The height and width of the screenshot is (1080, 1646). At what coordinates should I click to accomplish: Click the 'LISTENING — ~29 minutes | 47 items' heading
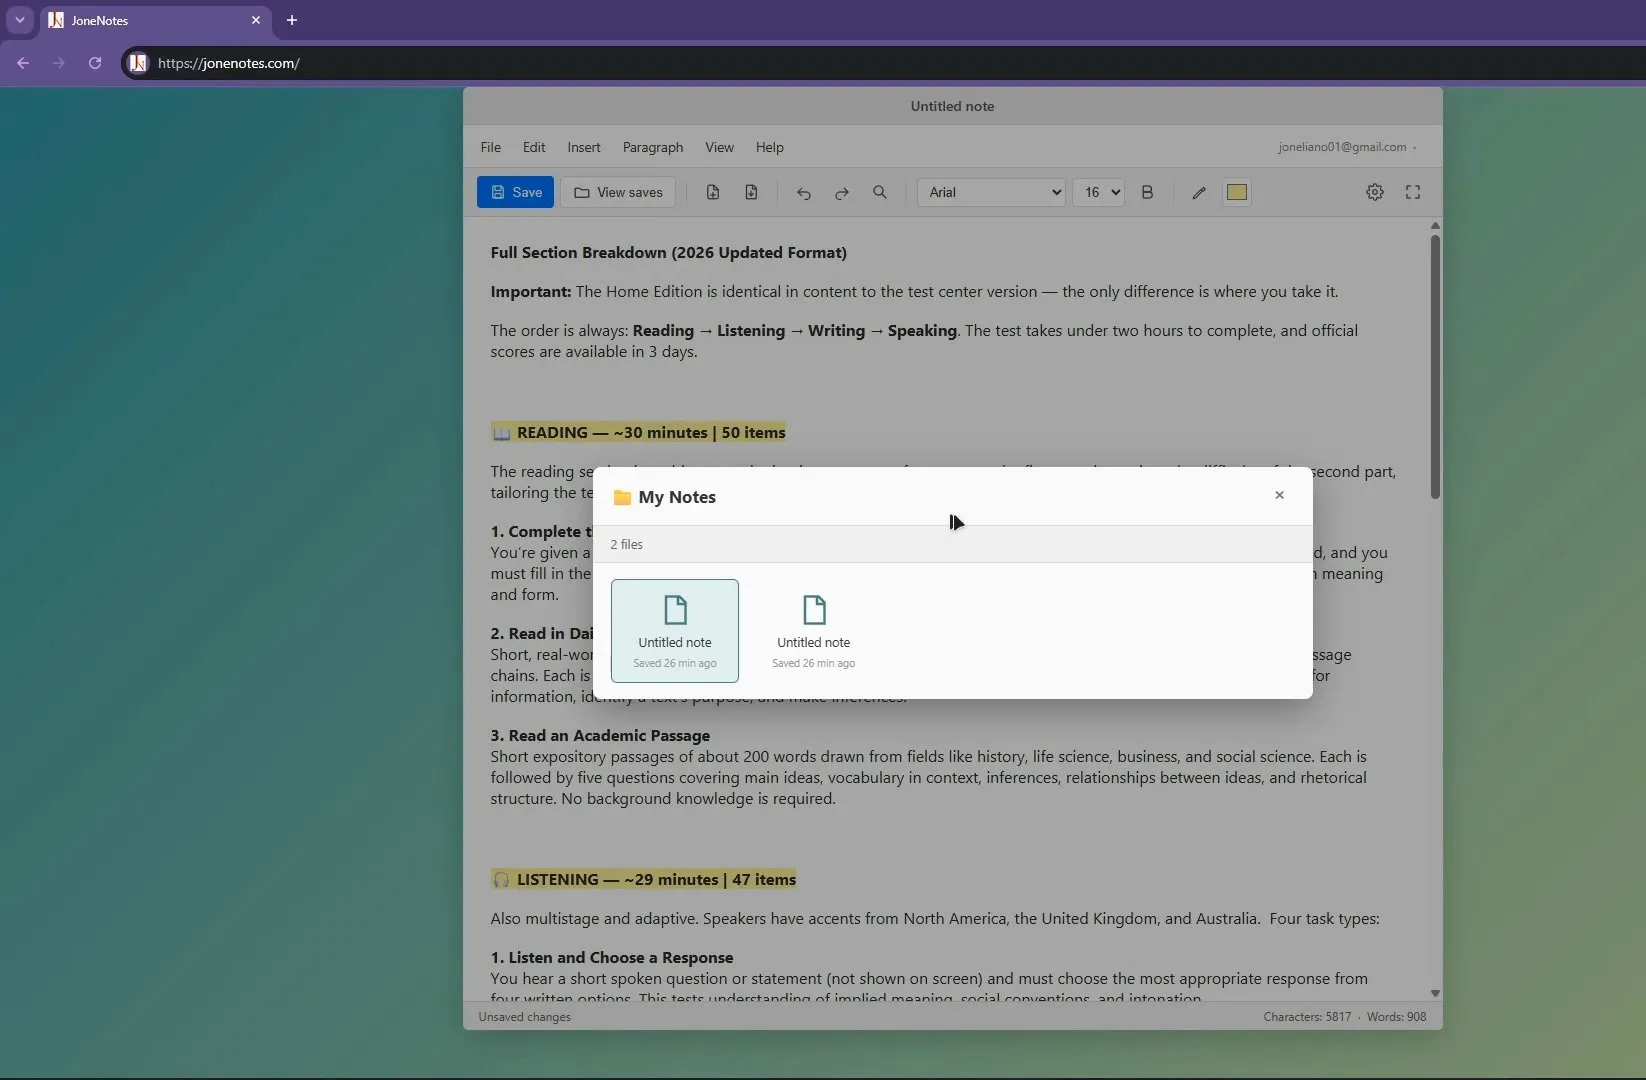[643, 880]
